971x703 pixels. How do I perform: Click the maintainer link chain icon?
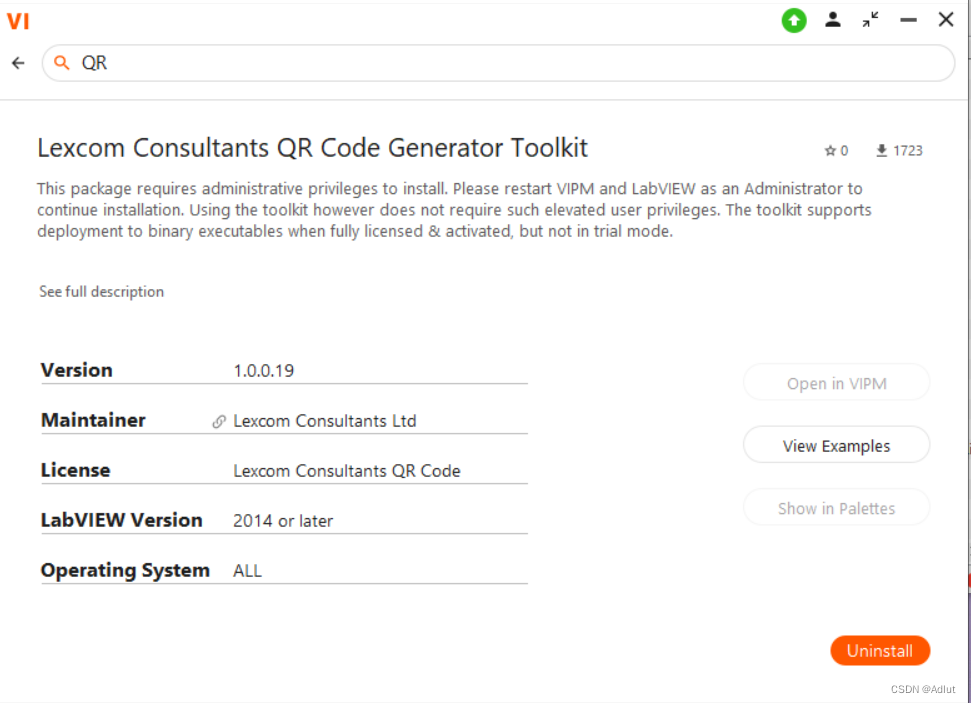coord(219,421)
